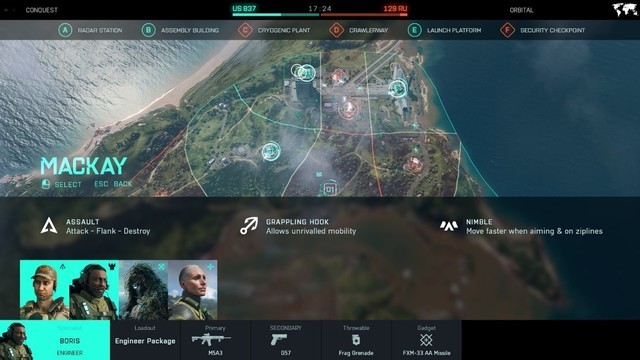Choose objective D Crawlerway diamond icon
Viewport: 640px width, 360px height.
point(337,30)
